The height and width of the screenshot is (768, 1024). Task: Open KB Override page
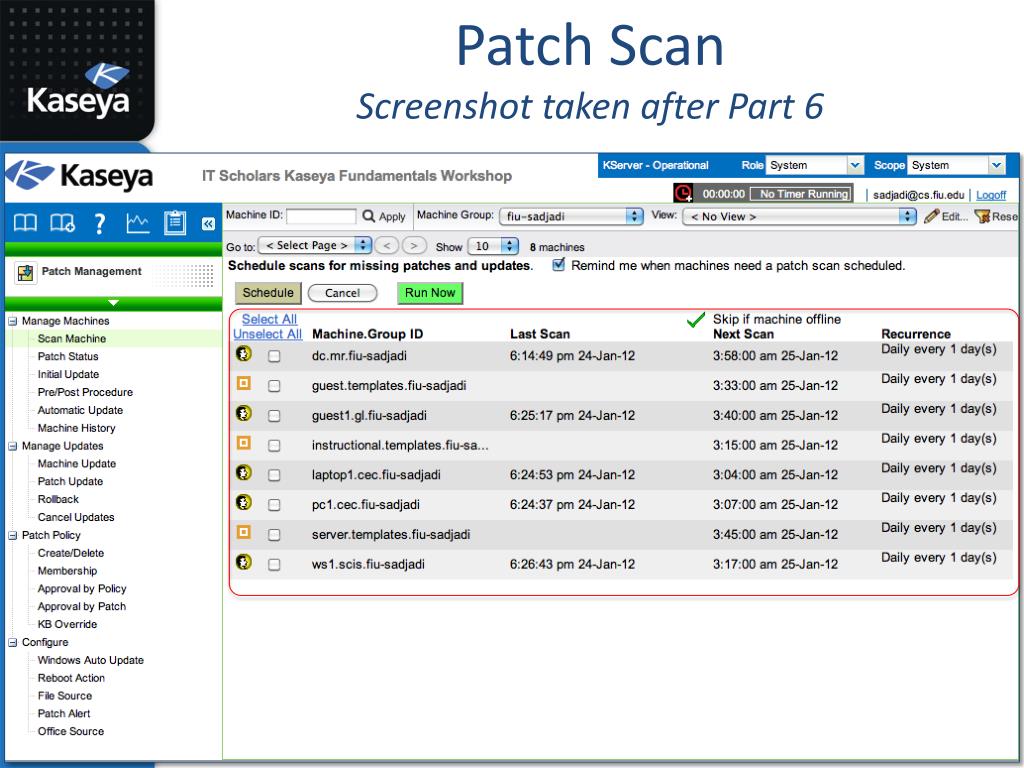tap(67, 624)
